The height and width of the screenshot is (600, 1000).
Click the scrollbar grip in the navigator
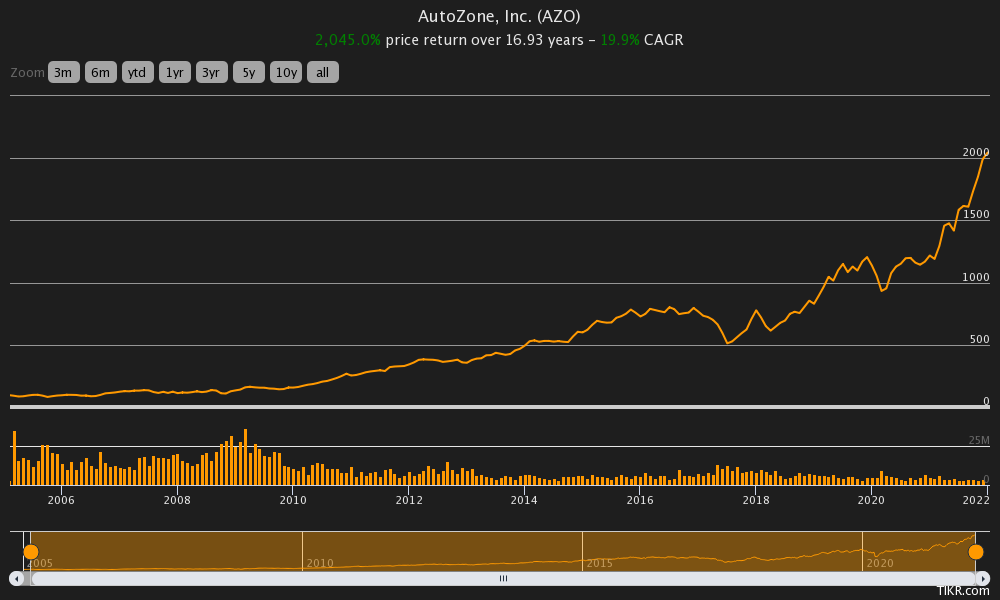[503, 578]
